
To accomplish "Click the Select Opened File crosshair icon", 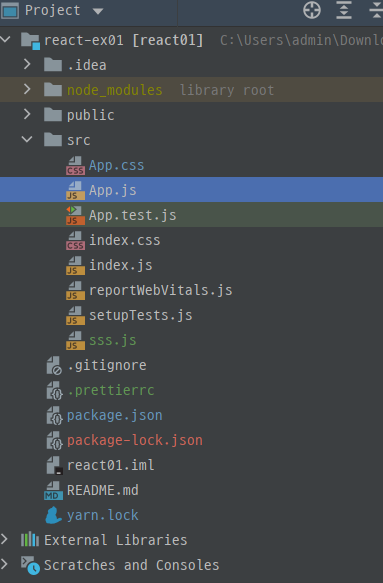I will click(x=312, y=10).
